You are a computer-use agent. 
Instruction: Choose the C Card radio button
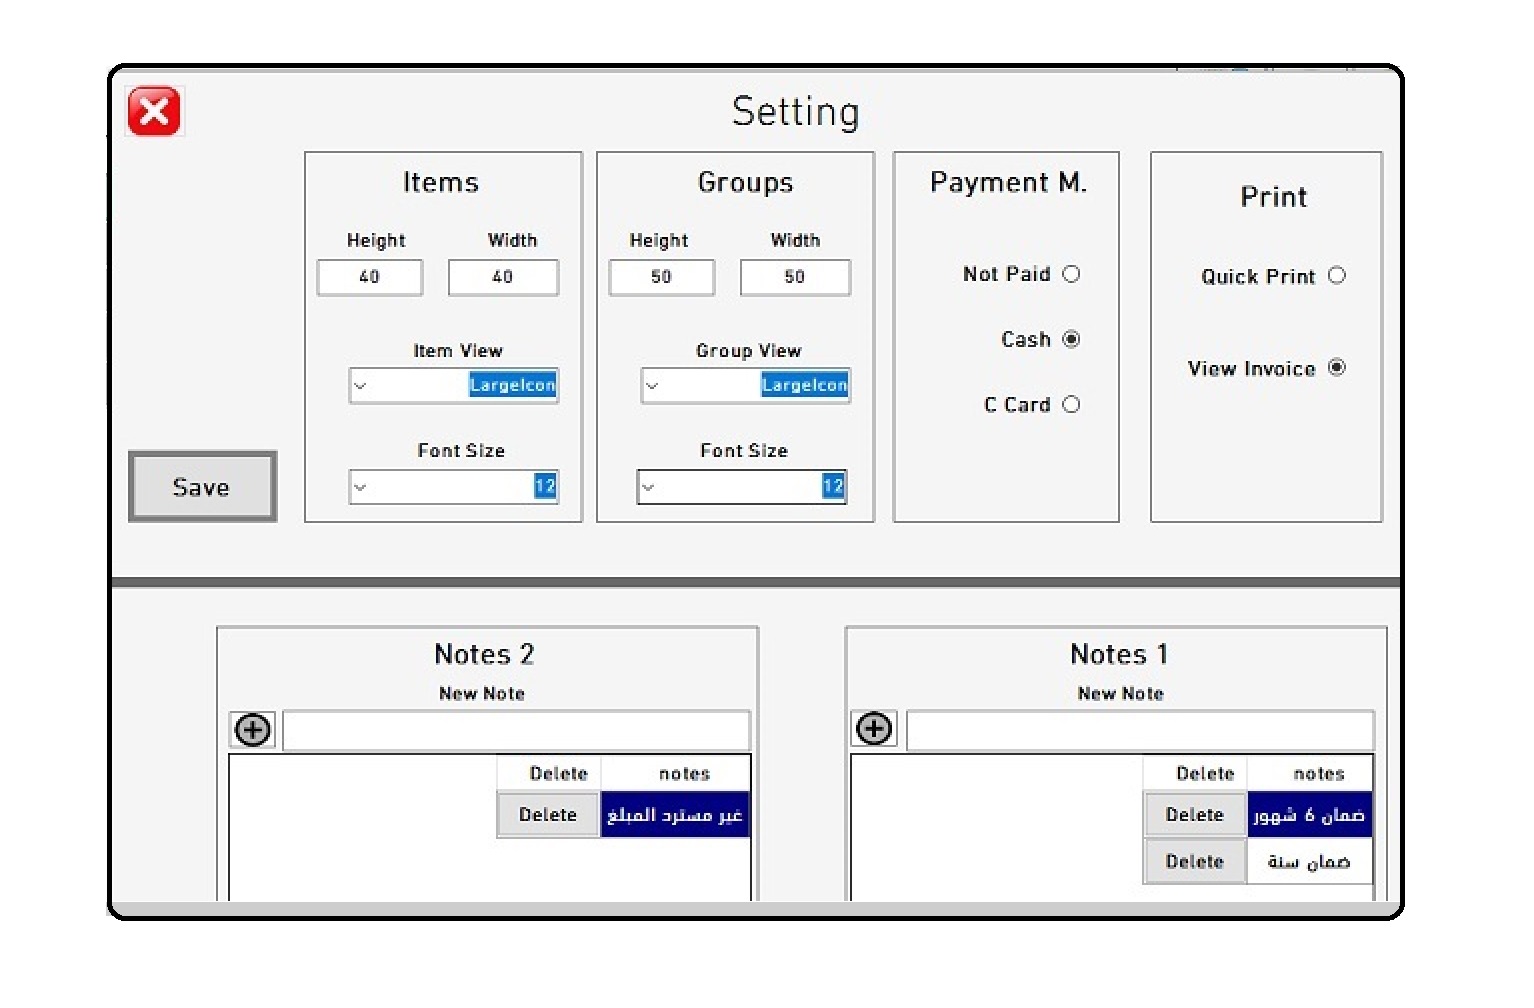tap(1071, 405)
